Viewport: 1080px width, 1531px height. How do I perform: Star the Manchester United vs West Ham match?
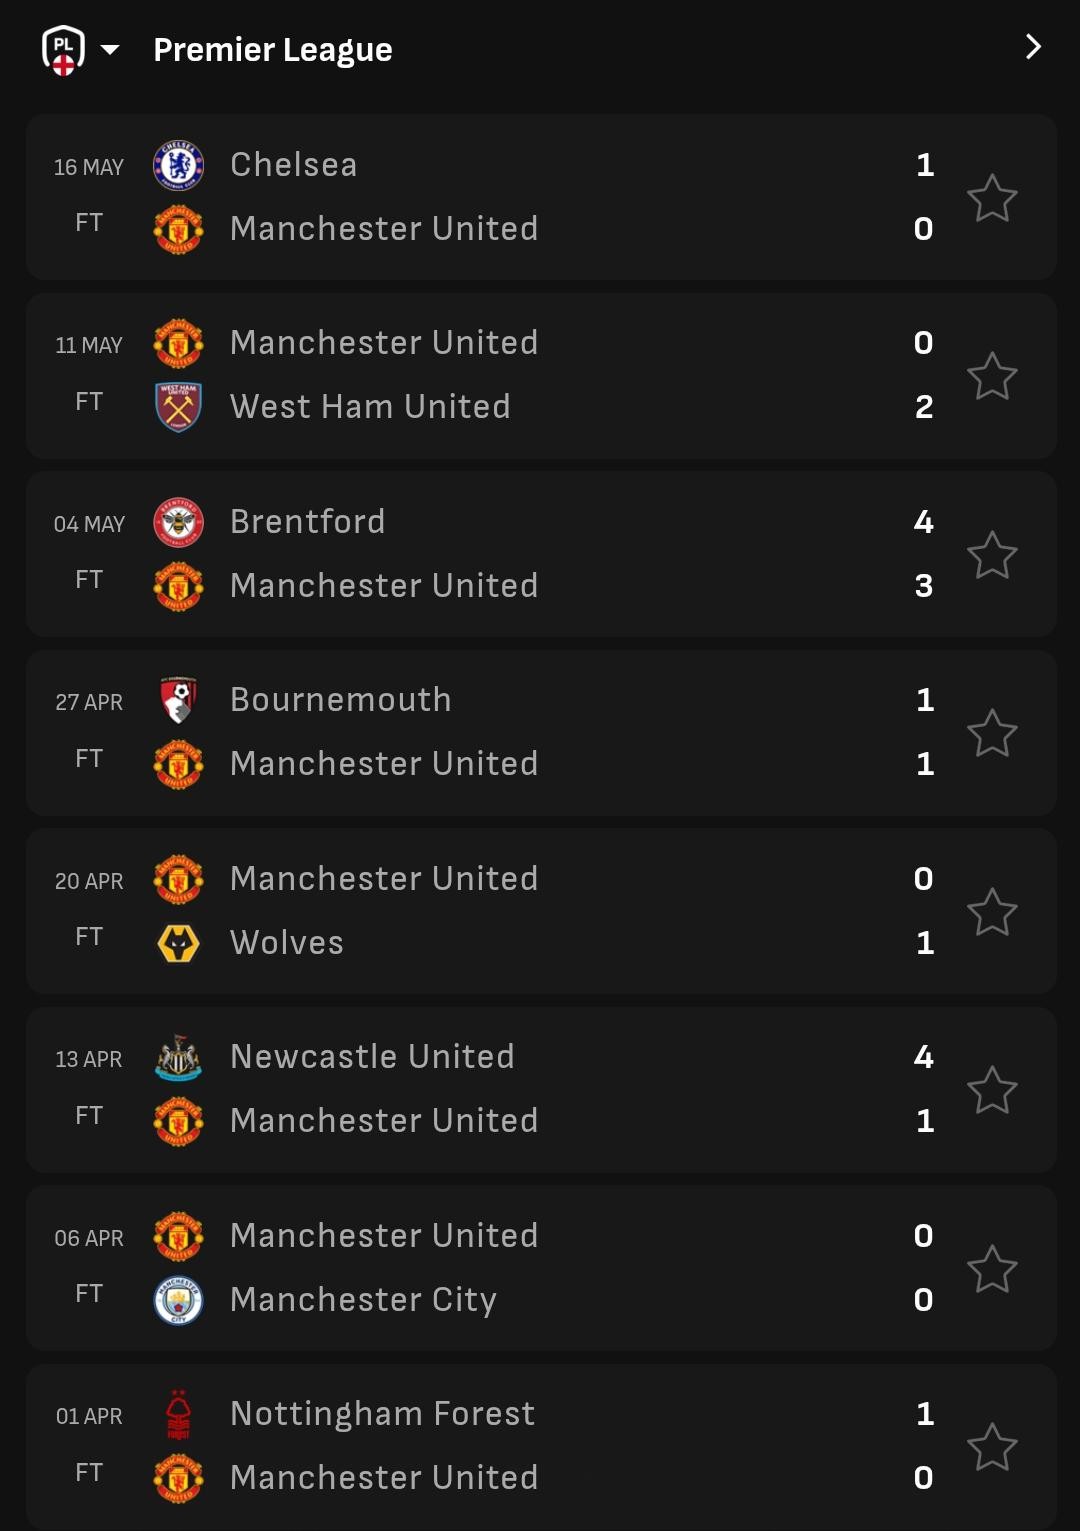pos(992,376)
